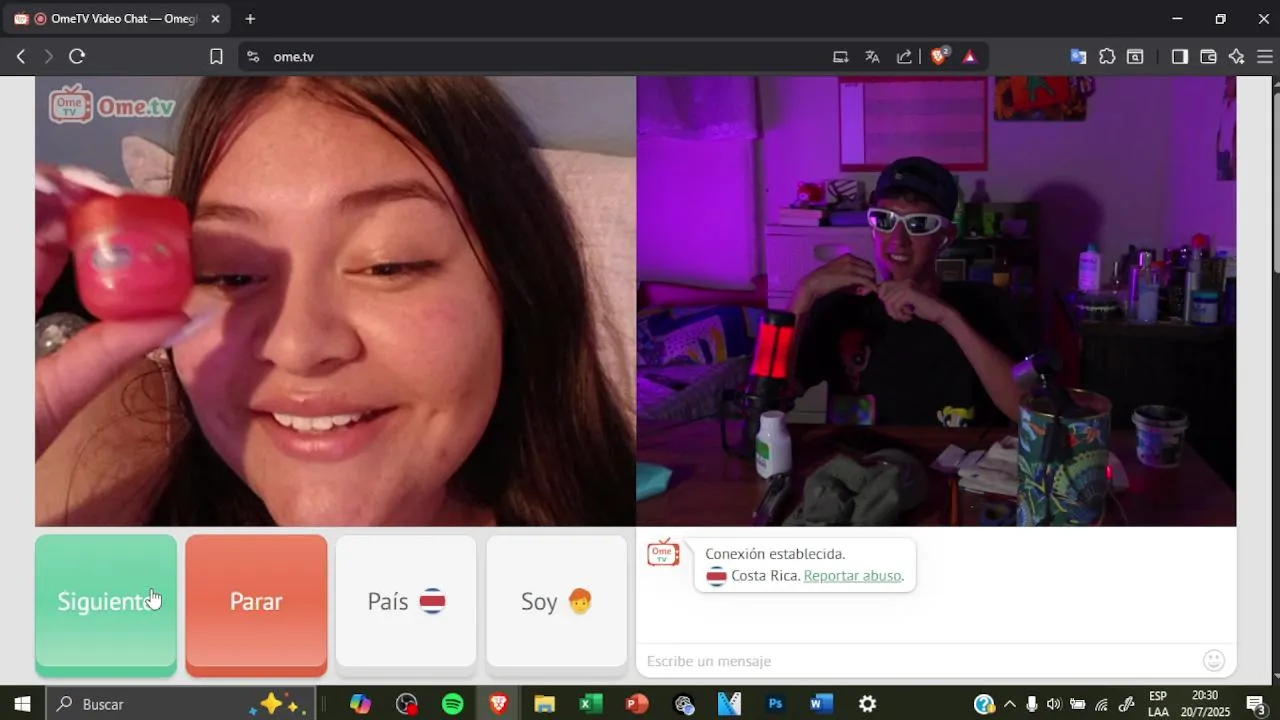
Task: Go forward to the next page
Action: [48, 57]
